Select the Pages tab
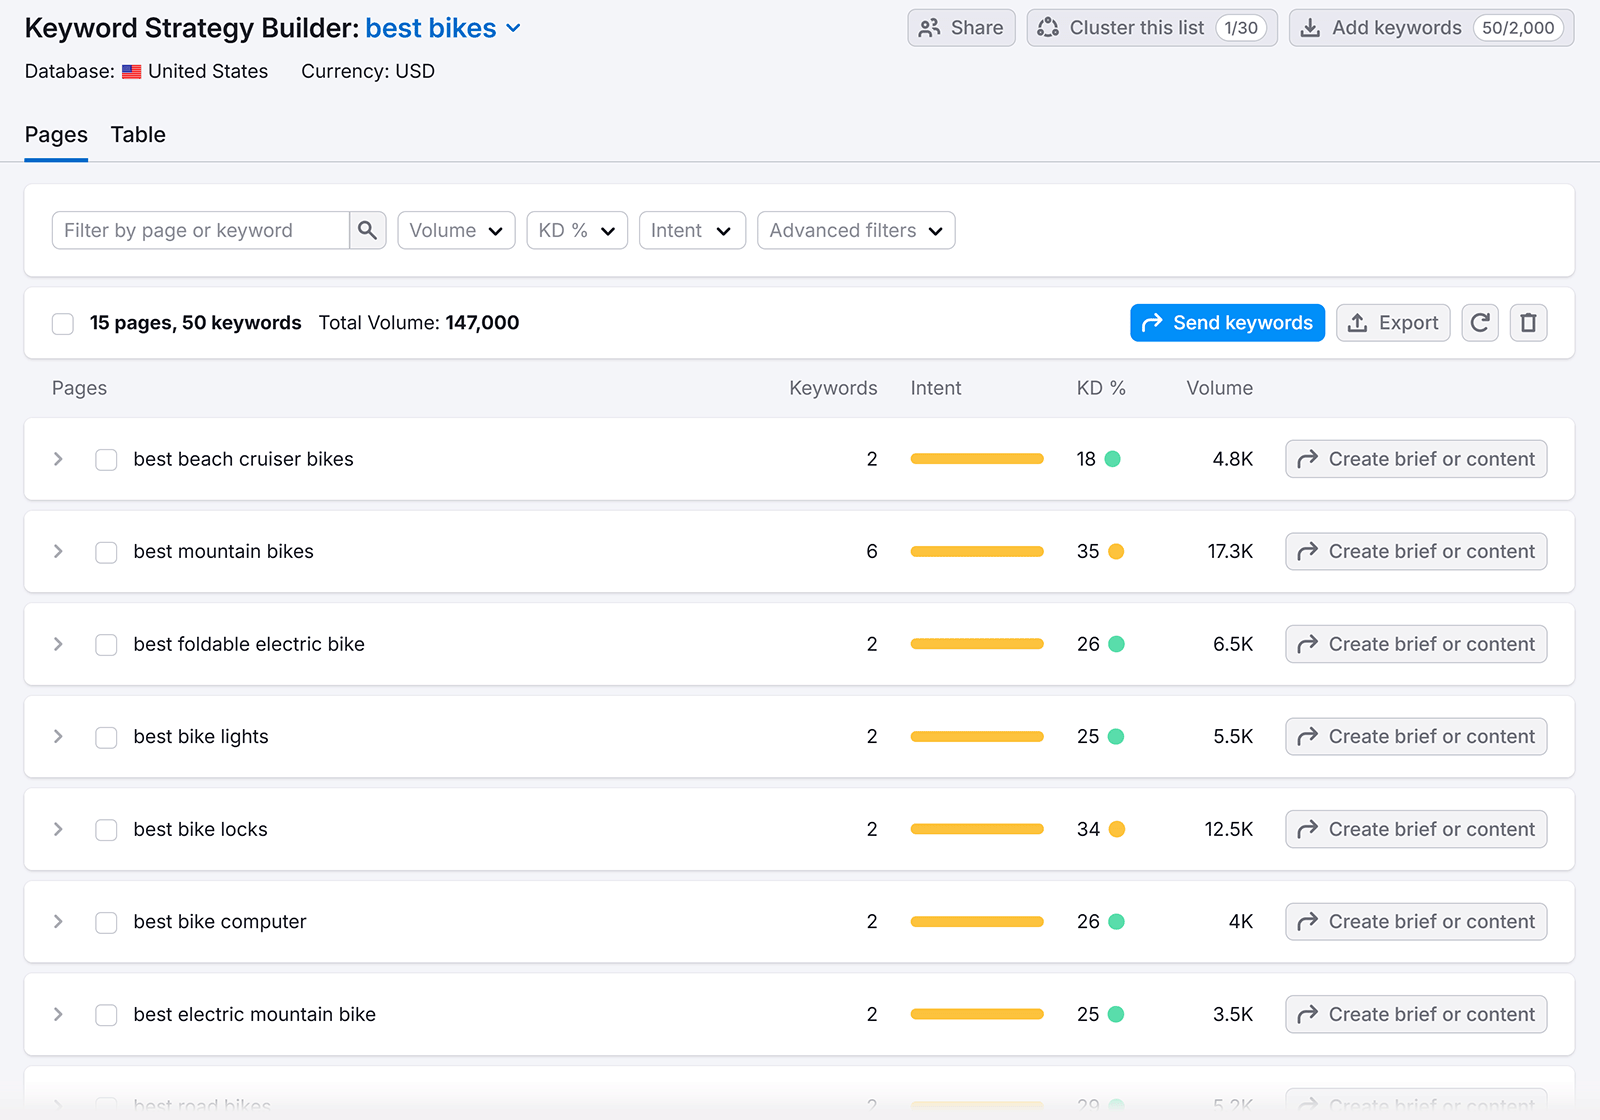 56,134
